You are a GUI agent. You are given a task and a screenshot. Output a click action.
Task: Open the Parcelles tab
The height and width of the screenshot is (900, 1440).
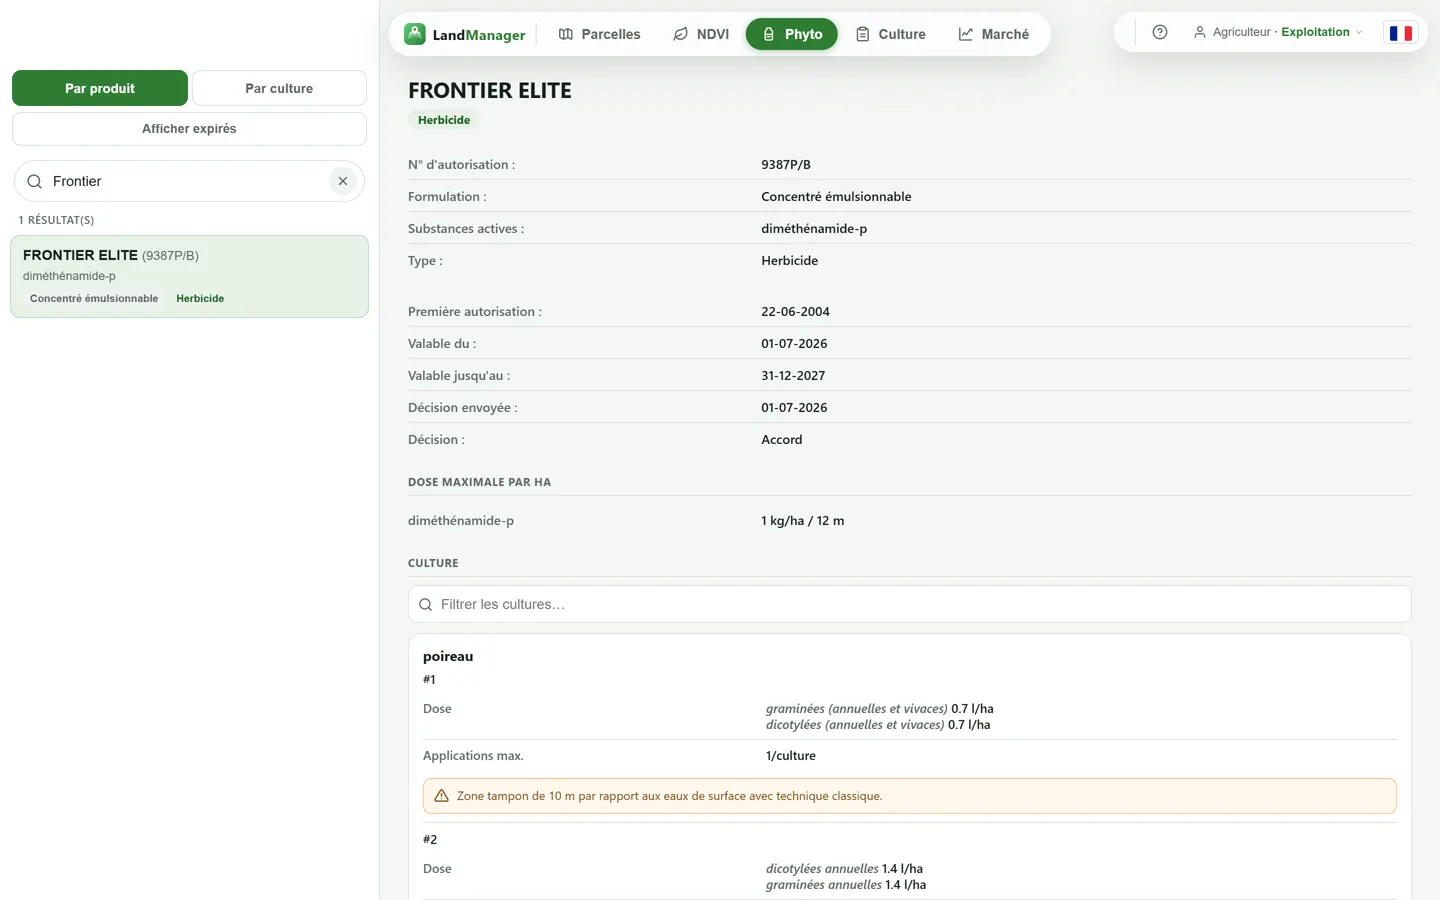599,34
